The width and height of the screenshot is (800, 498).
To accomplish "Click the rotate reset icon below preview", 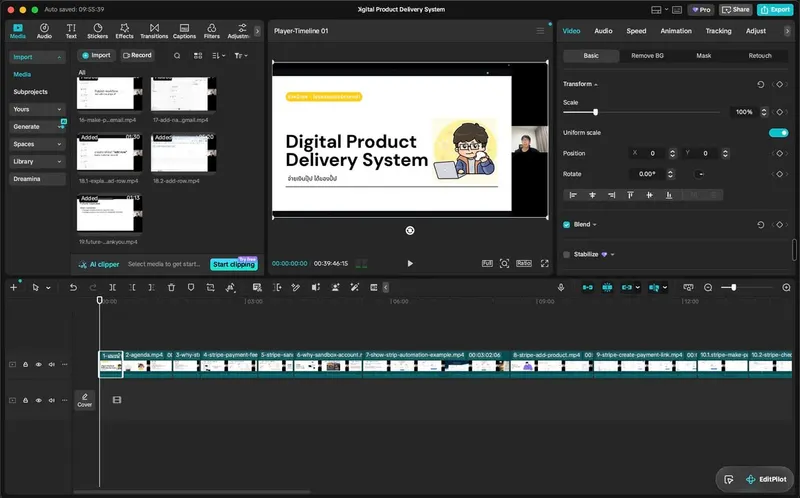I will [410, 231].
